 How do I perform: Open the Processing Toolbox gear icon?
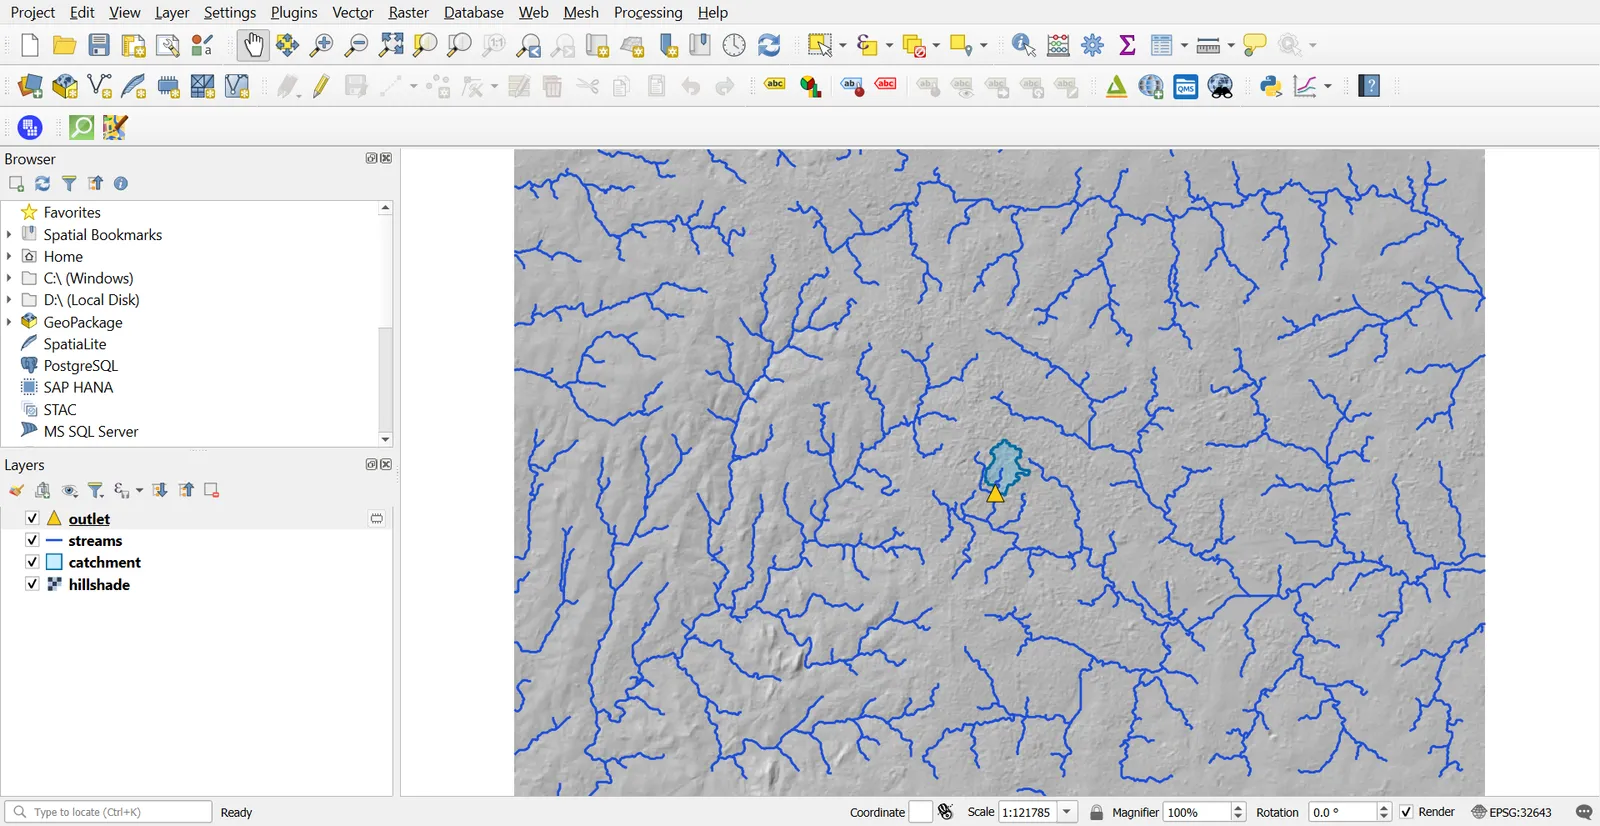1093,45
